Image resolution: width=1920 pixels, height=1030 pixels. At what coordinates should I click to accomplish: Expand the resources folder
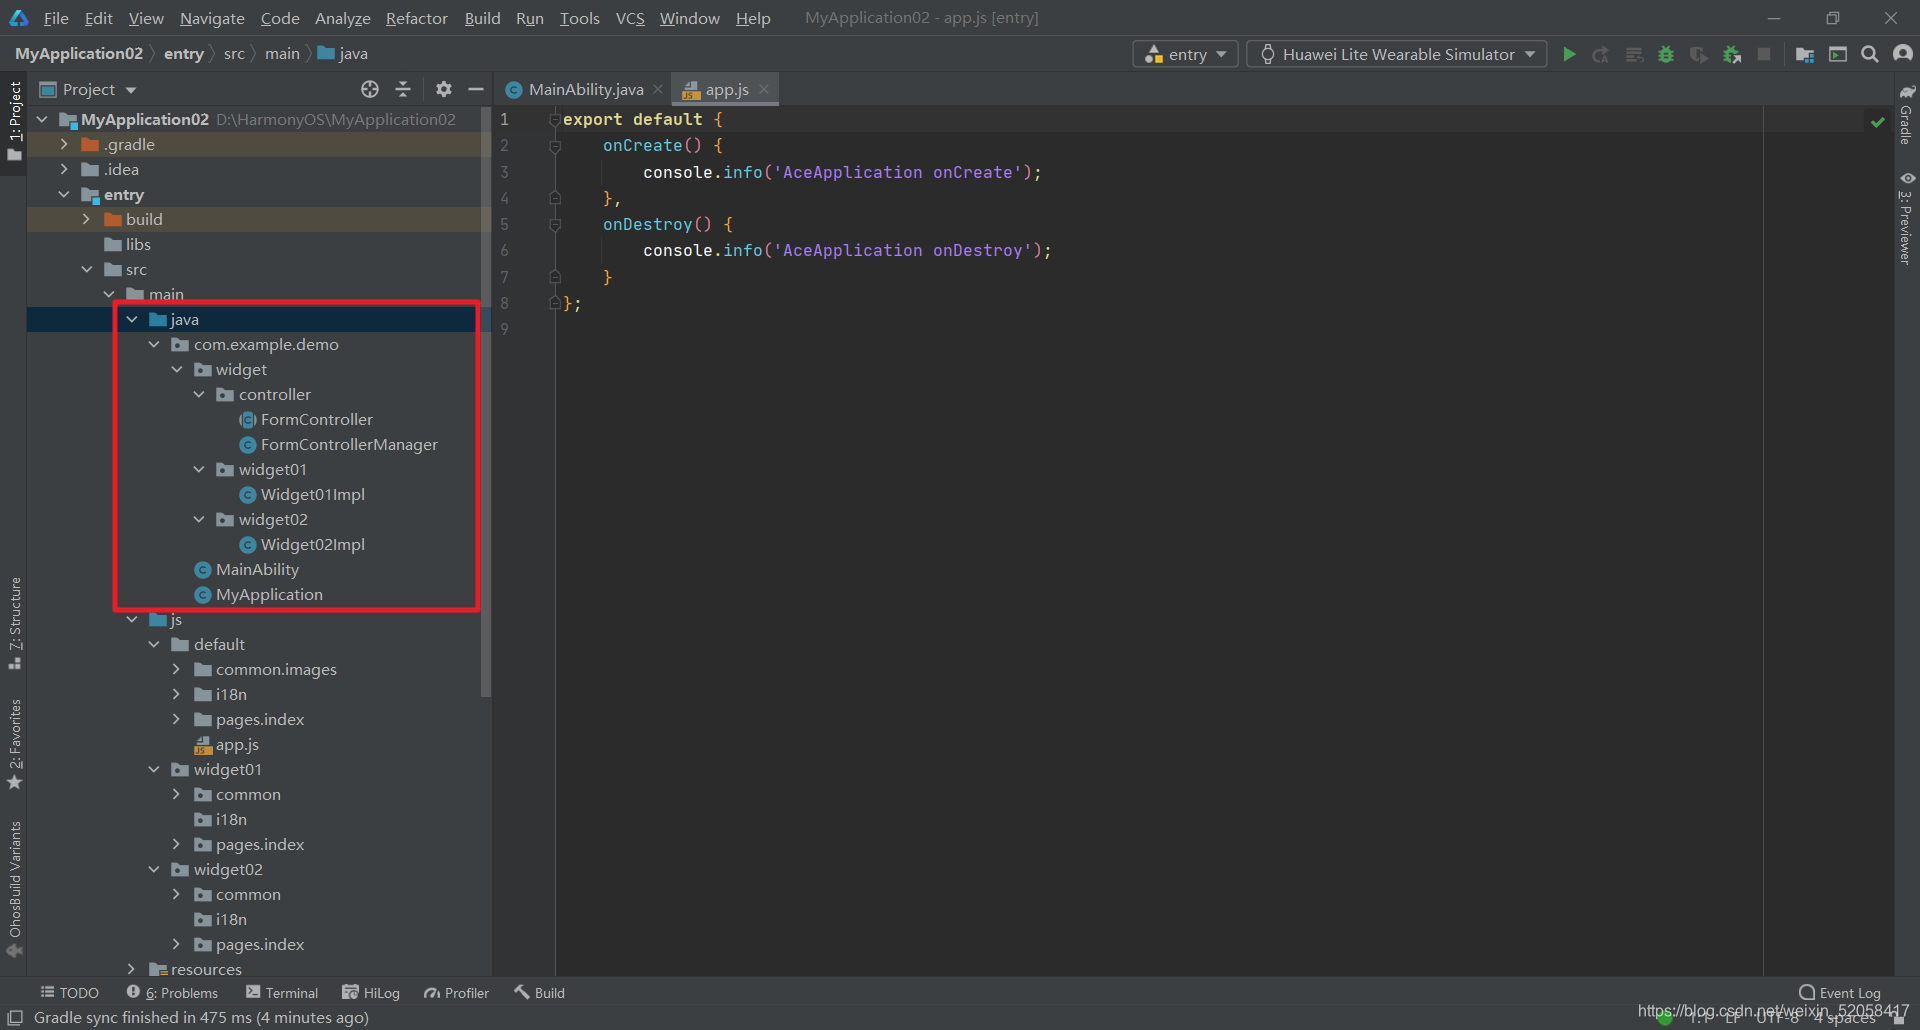(131, 969)
